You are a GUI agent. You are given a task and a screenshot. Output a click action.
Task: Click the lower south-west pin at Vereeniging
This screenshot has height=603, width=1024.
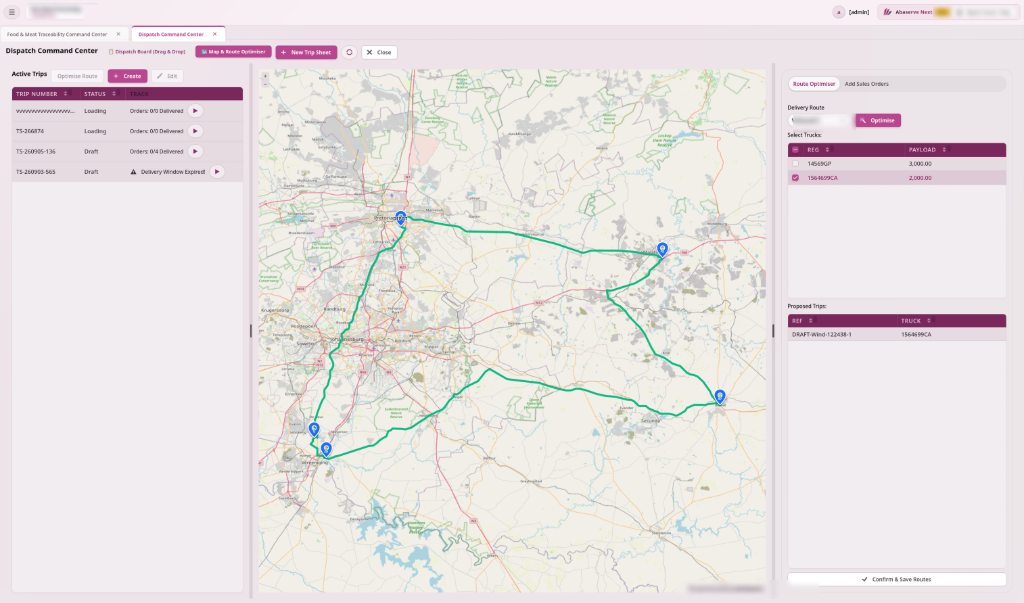pyautogui.click(x=326, y=449)
